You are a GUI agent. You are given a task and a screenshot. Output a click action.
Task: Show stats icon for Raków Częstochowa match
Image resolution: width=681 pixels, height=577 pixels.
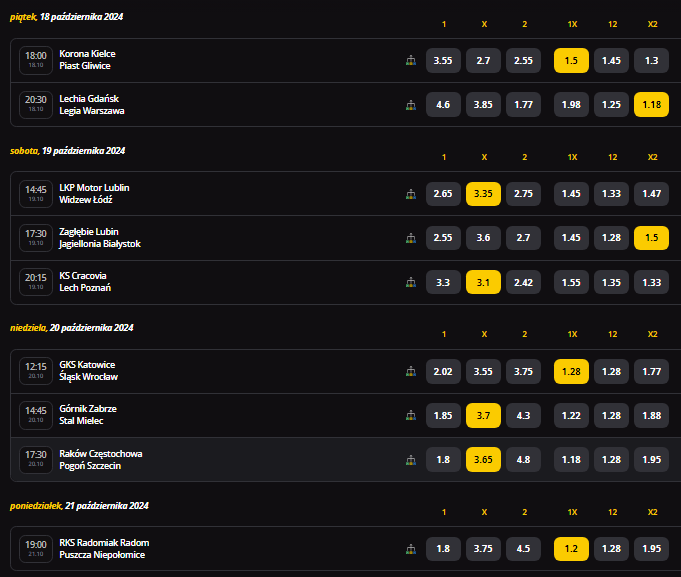410,459
